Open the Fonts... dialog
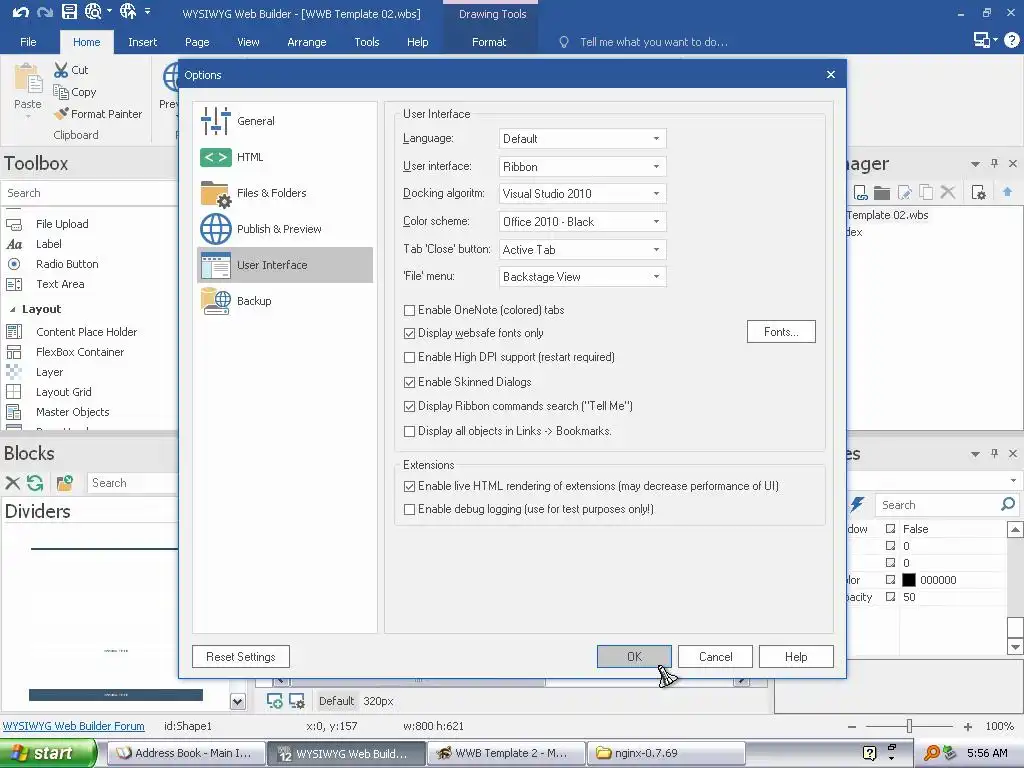This screenshot has width=1024, height=768. [x=781, y=332]
